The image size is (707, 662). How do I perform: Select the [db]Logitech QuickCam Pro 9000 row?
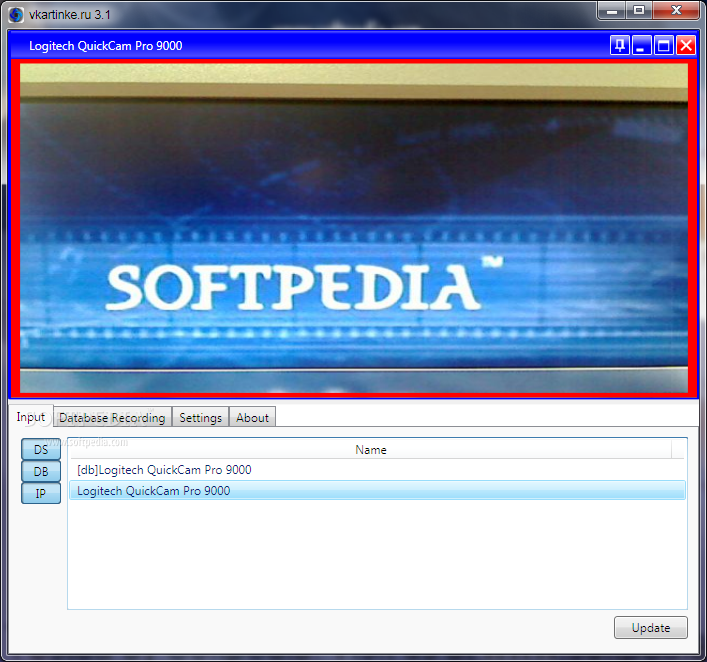[377, 470]
